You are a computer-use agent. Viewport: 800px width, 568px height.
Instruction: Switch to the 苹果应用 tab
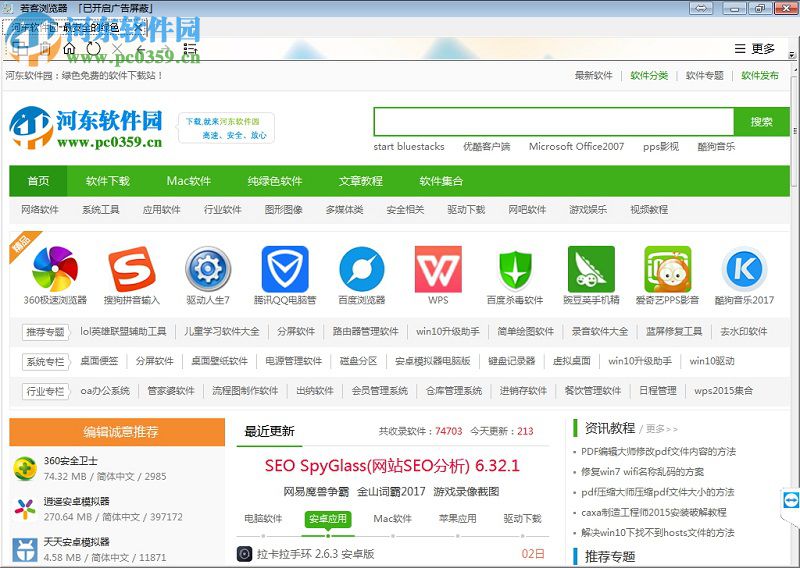pyautogui.click(x=458, y=518)
